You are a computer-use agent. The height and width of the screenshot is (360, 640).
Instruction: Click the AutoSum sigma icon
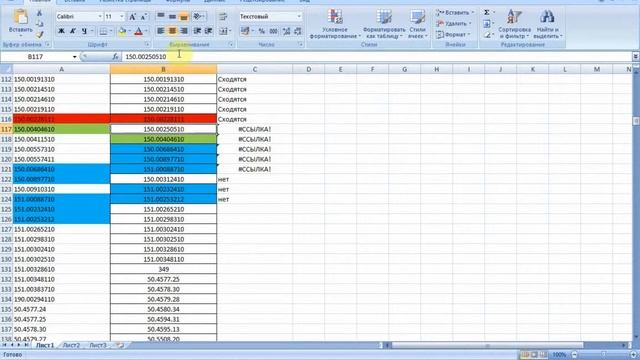(x=487, y=13)
